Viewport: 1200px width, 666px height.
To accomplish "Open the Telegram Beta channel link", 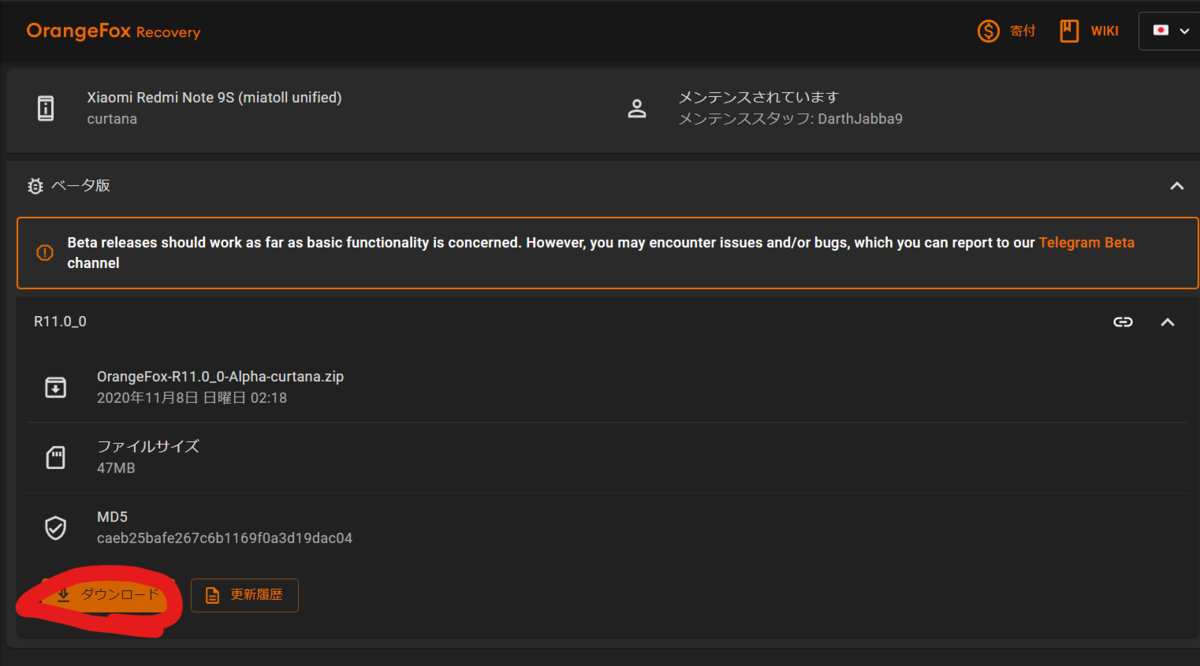I will (x=1087, y=242).
